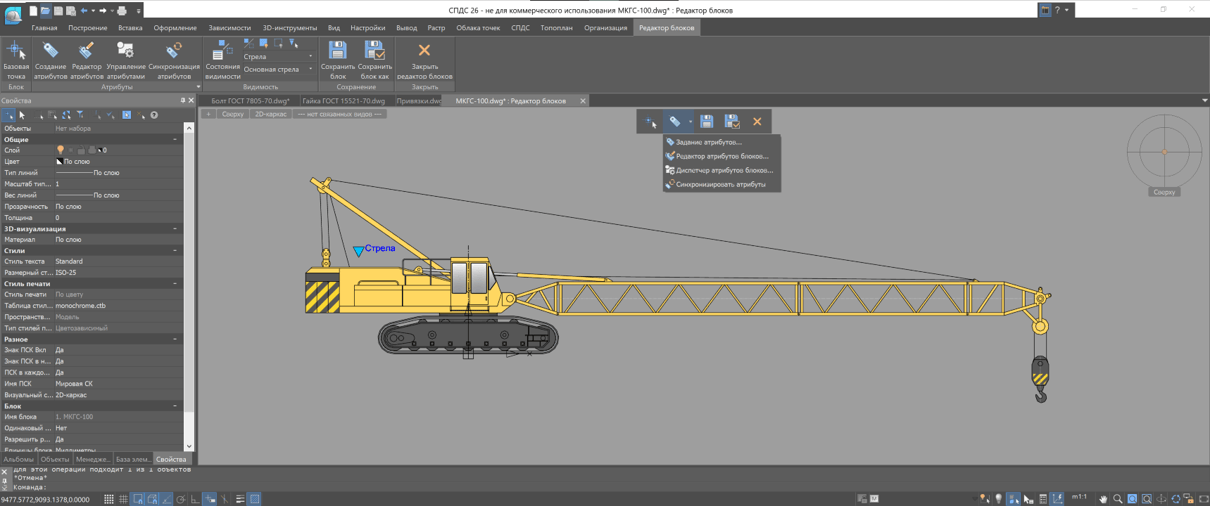Click the print icon in quick access toolbar
1210x506 pixels.
(122, 11)
